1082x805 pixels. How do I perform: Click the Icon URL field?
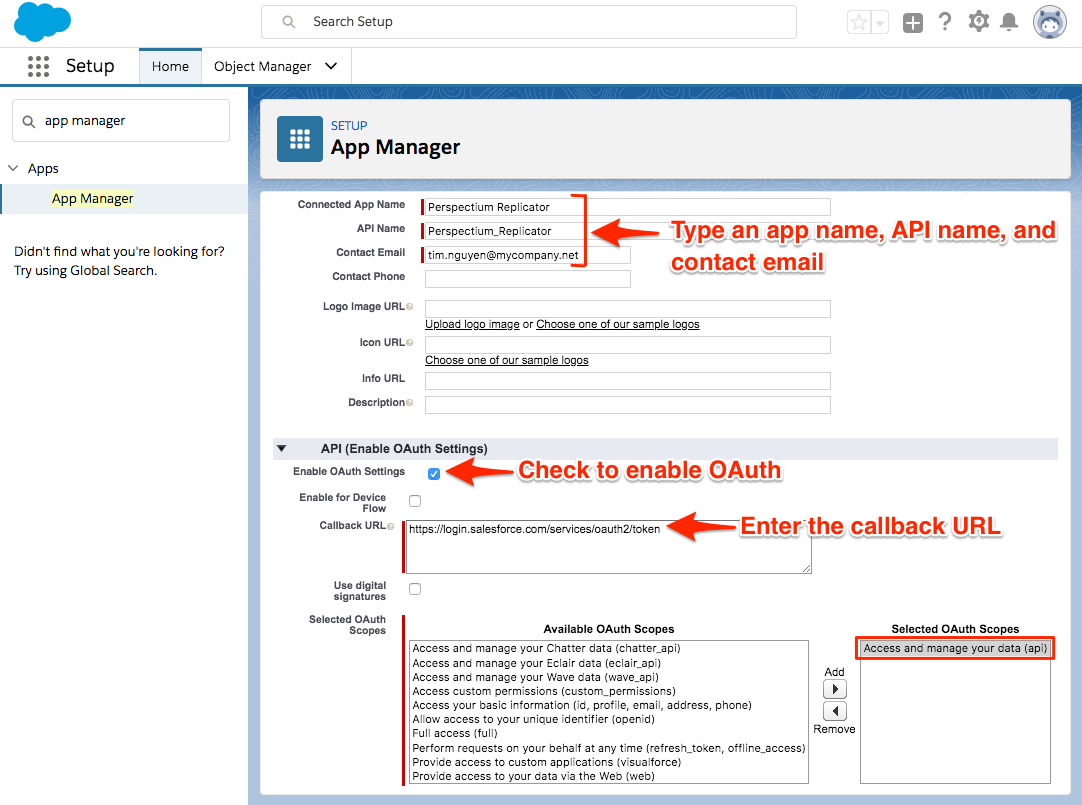click(627, 344)
